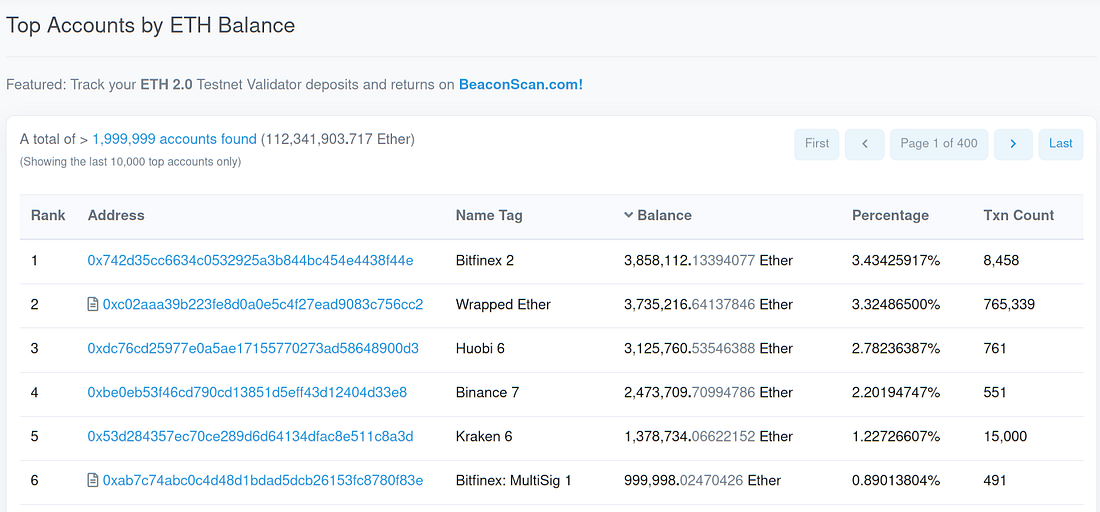Go to next page chevron
The height and width of the screenshot is (512, 1100).
coord(1013,144)
